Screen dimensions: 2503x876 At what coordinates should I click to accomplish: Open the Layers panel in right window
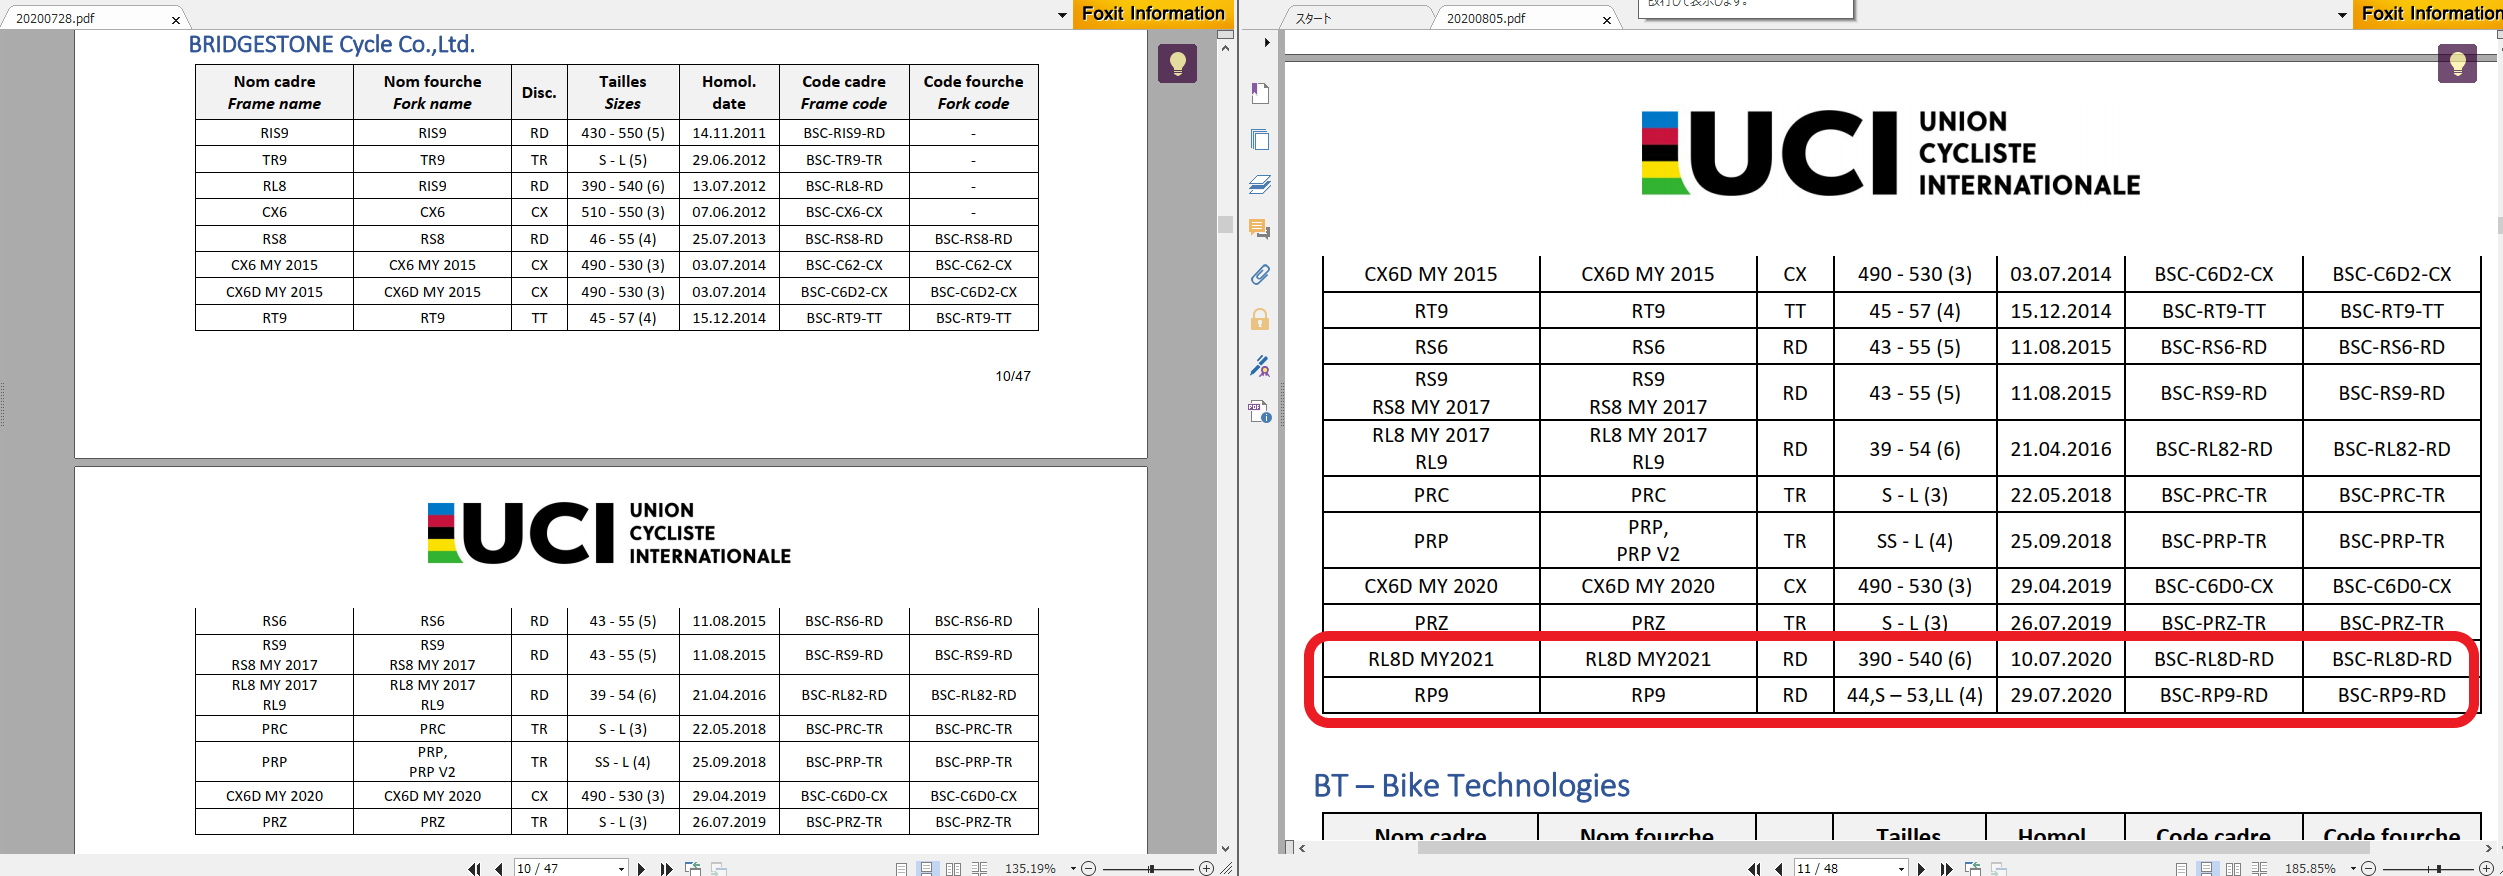[x=1260, y=184]
